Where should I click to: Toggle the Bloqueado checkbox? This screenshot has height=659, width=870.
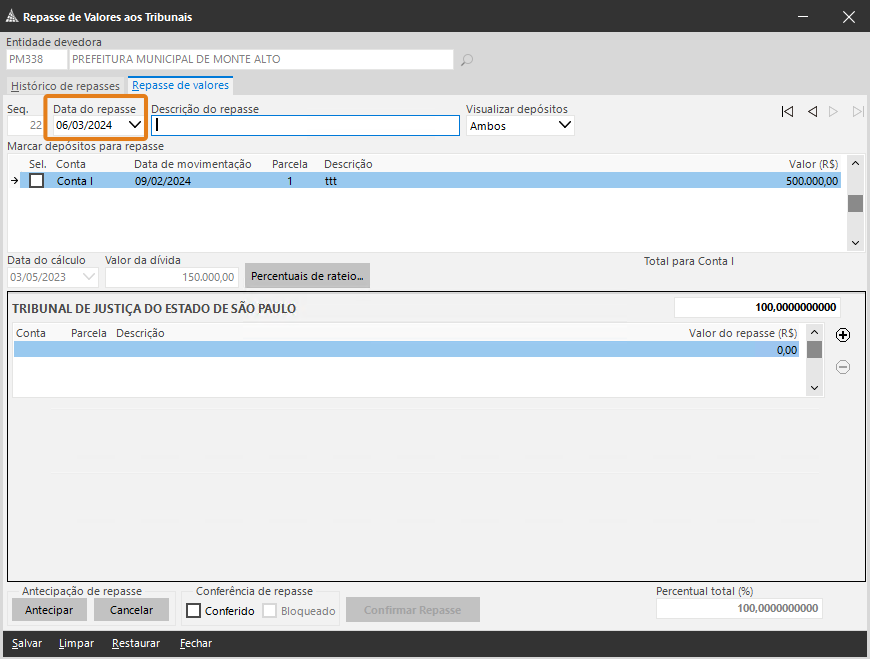click(x=270, y=611)
